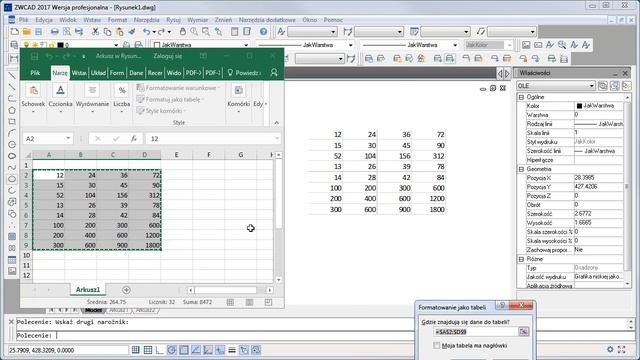Click the Print icon in ZWCAD toolbar
This screenshot has width=640, height=360.
point(54,31)
